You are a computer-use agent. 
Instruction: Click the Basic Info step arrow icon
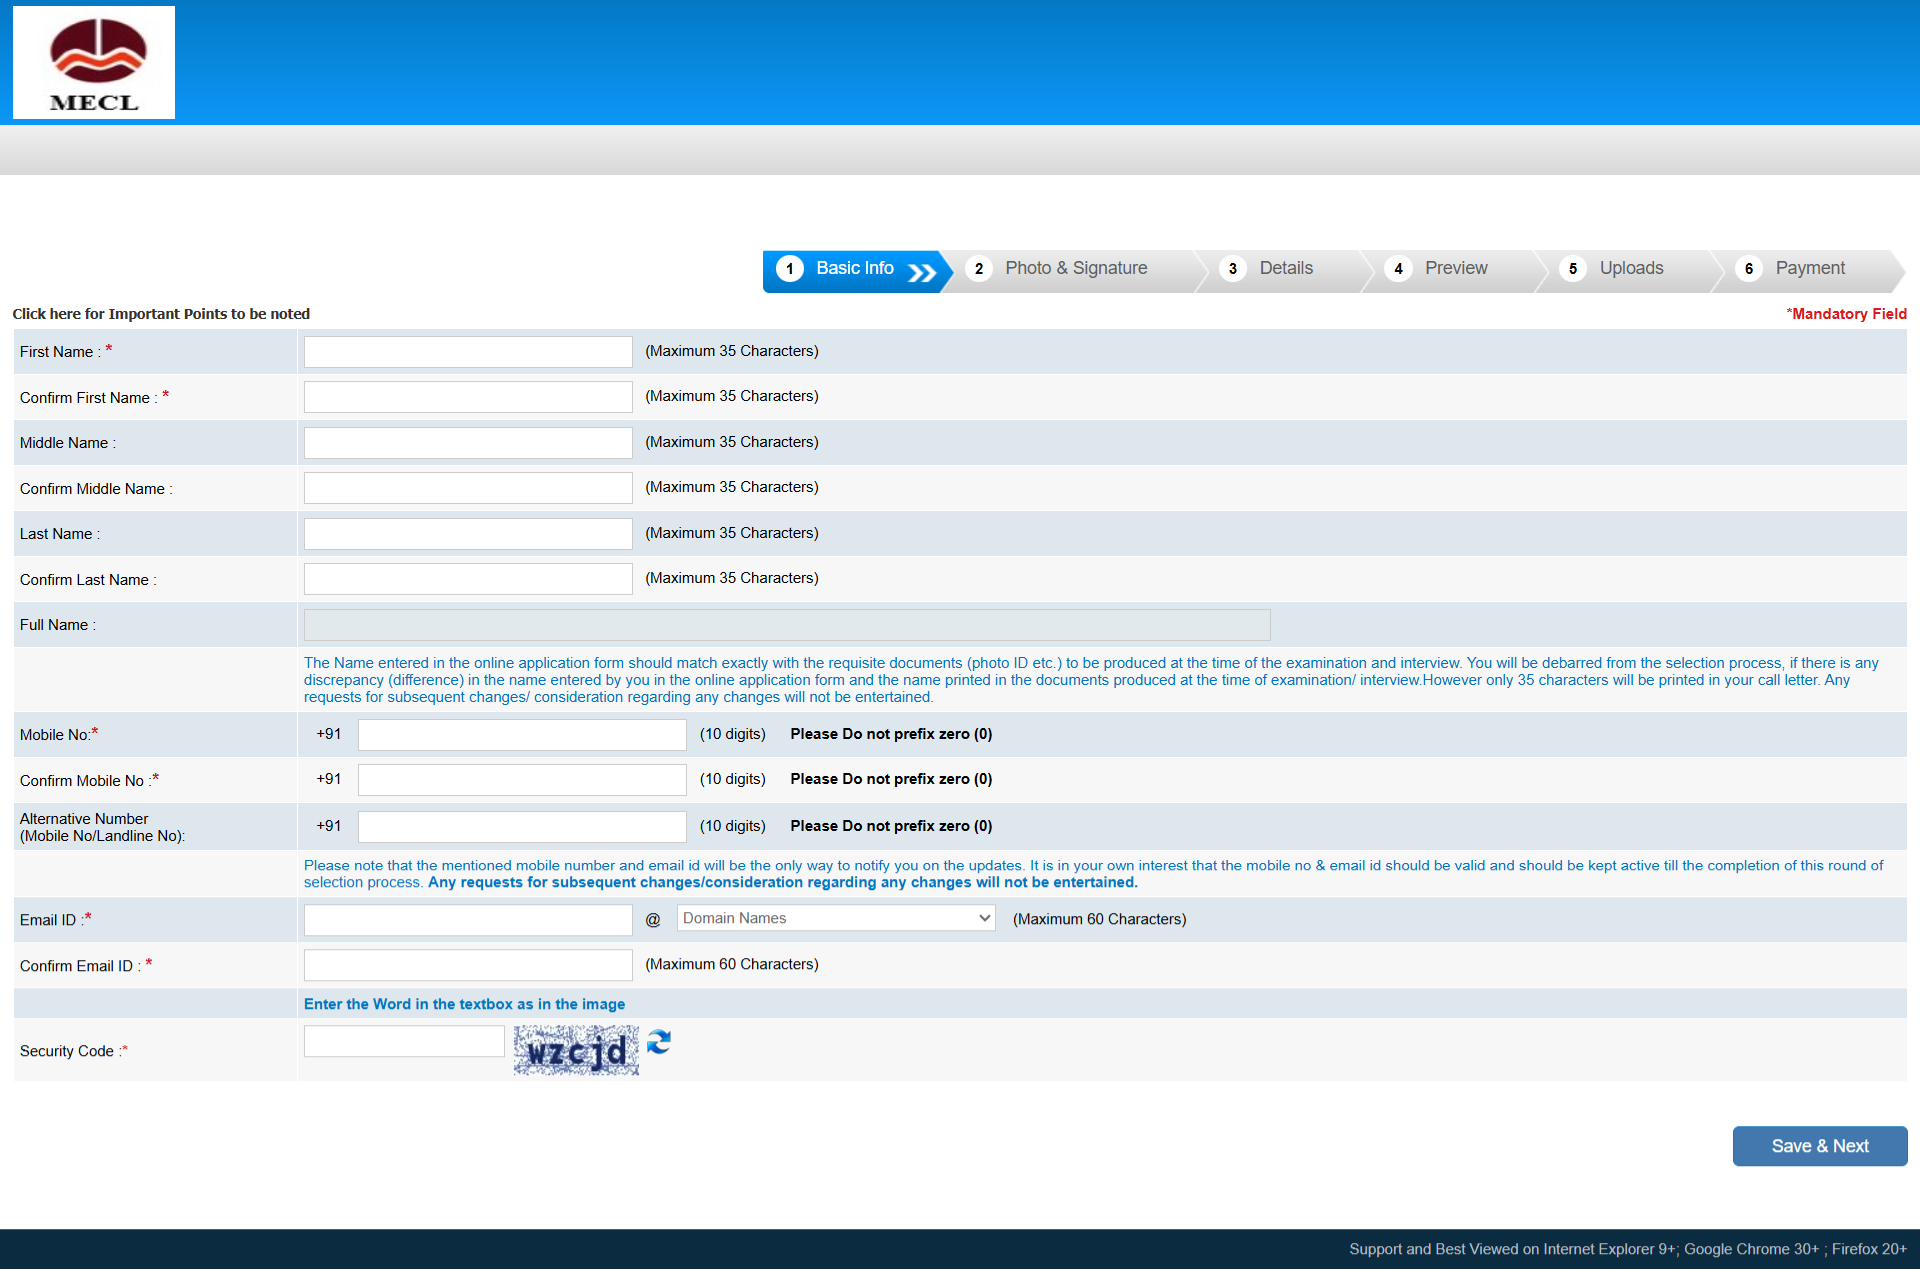pos(922,272)
